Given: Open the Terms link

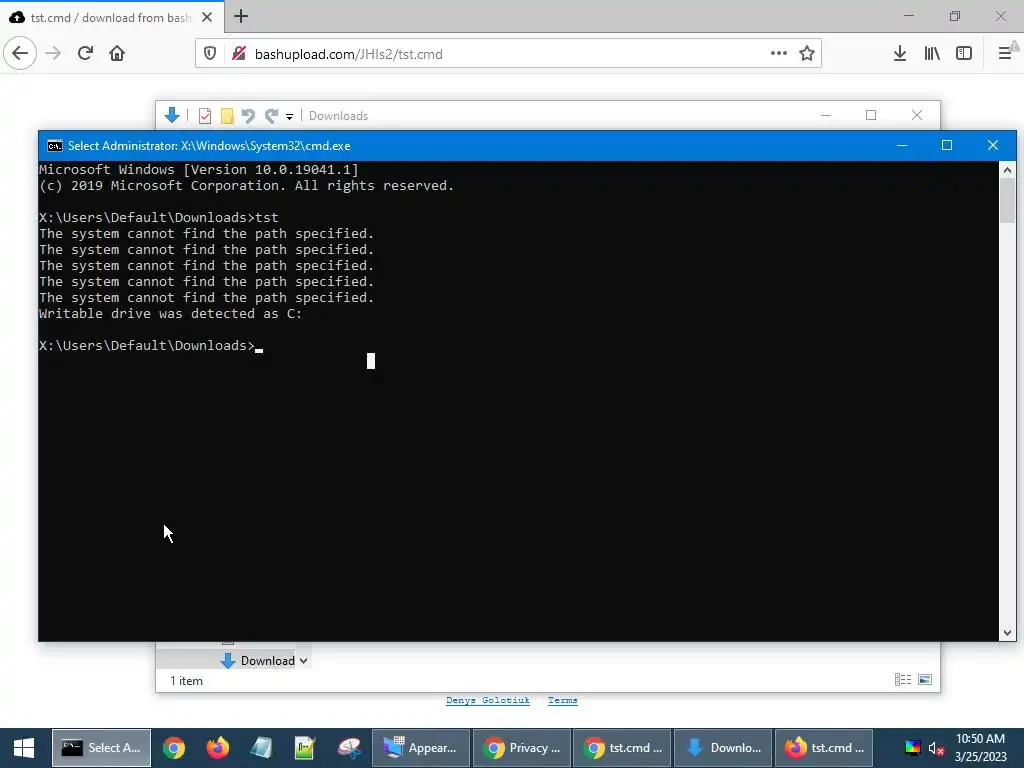Looking at the screenshot, I should pyautogui.click(x=562, y=700).
